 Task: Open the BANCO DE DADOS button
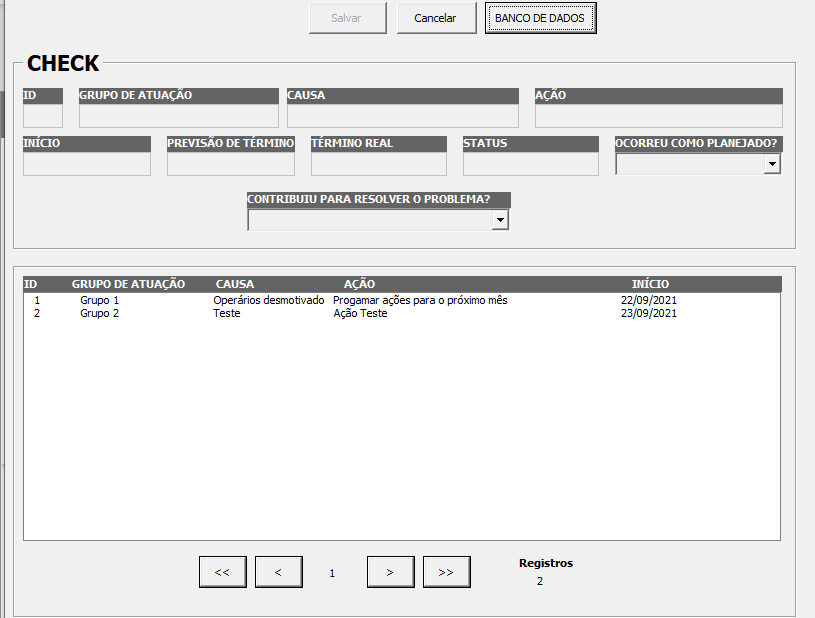541,18
